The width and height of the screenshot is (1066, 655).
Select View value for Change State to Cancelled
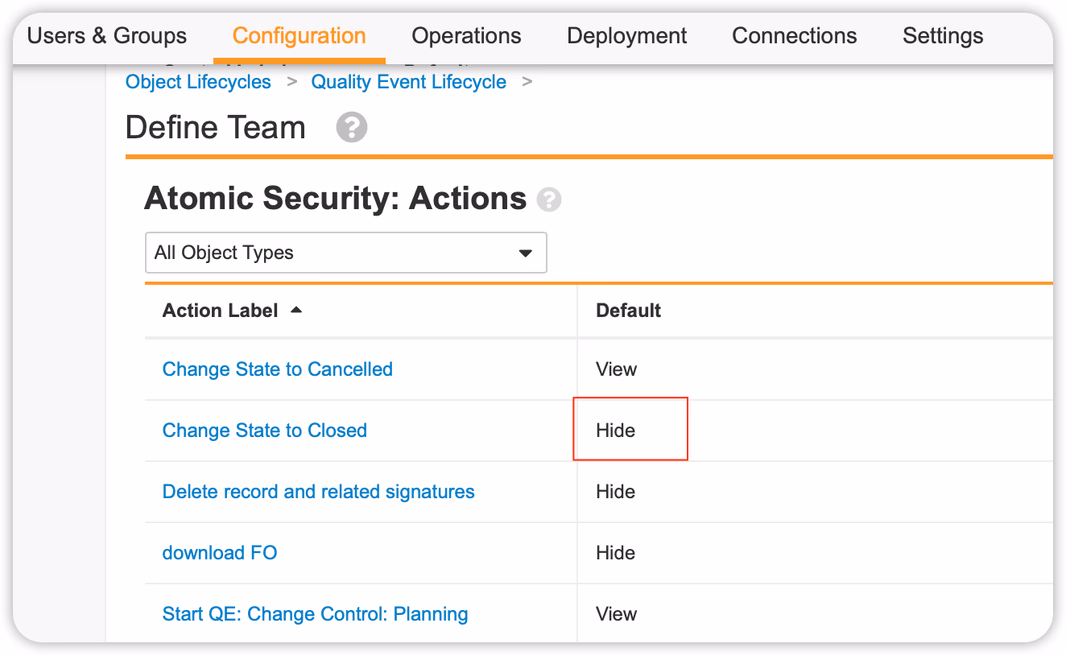(616, 369)
